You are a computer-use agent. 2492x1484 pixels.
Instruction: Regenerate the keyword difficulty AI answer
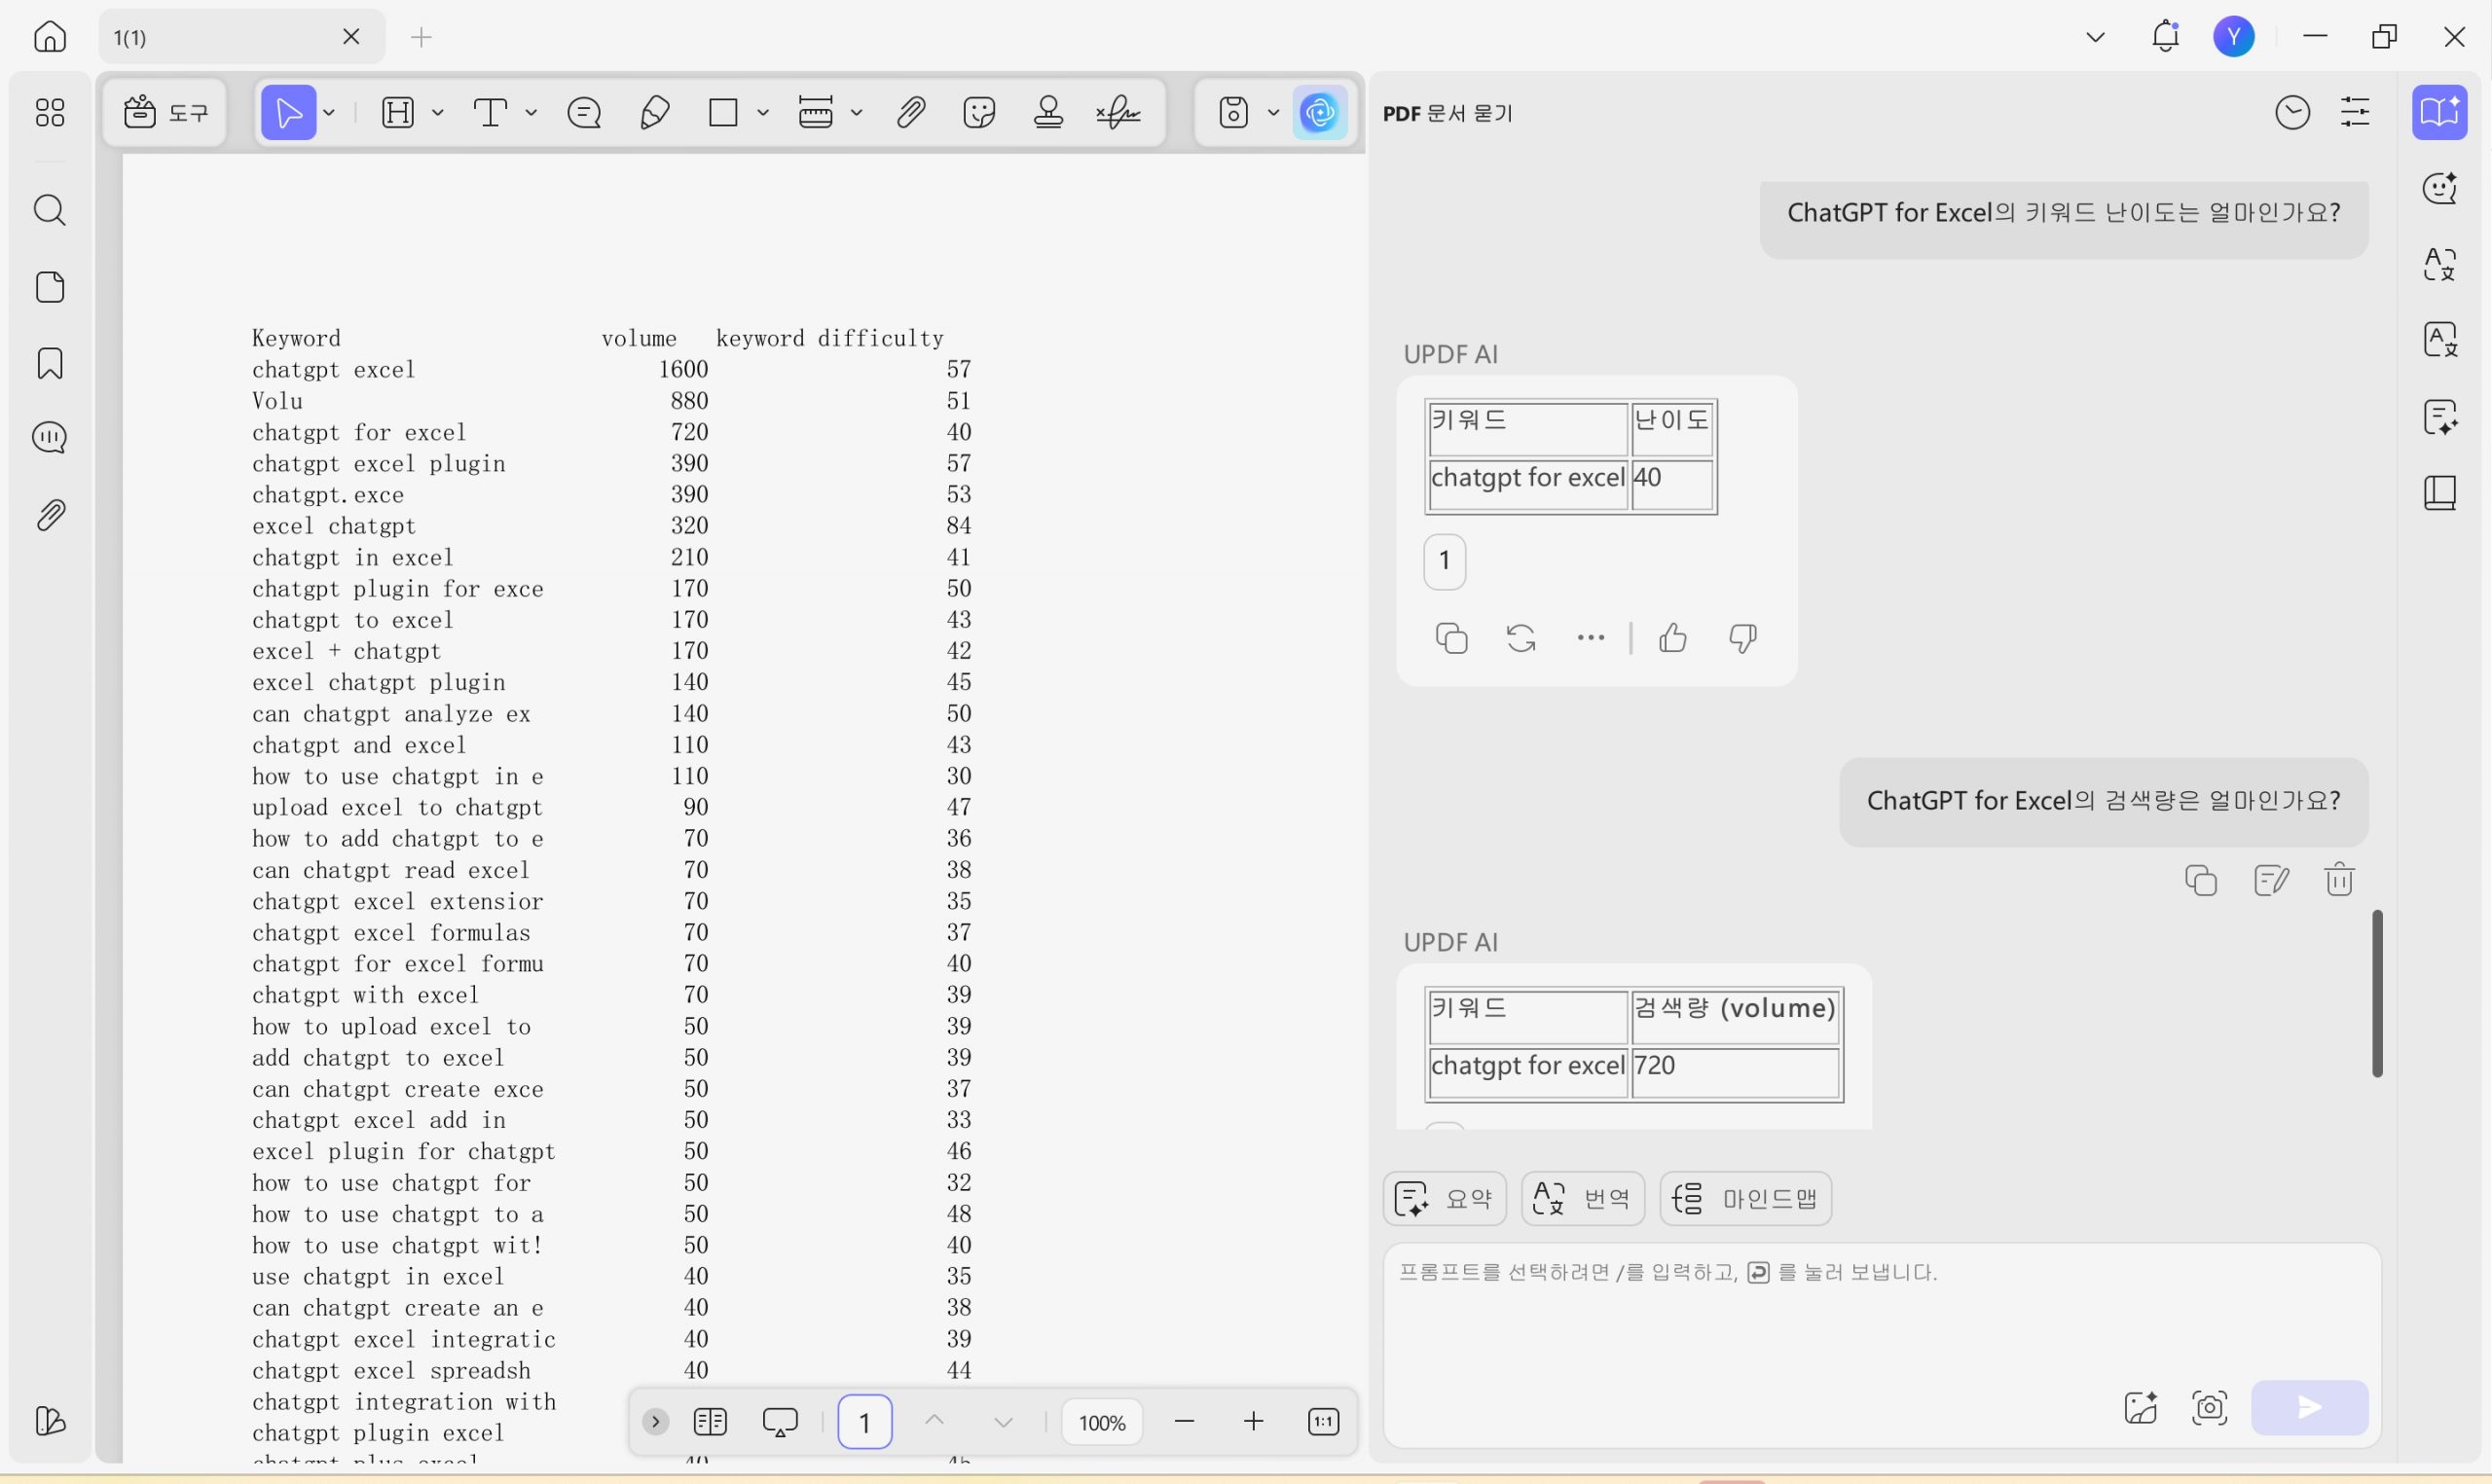tap(1521, 638)
